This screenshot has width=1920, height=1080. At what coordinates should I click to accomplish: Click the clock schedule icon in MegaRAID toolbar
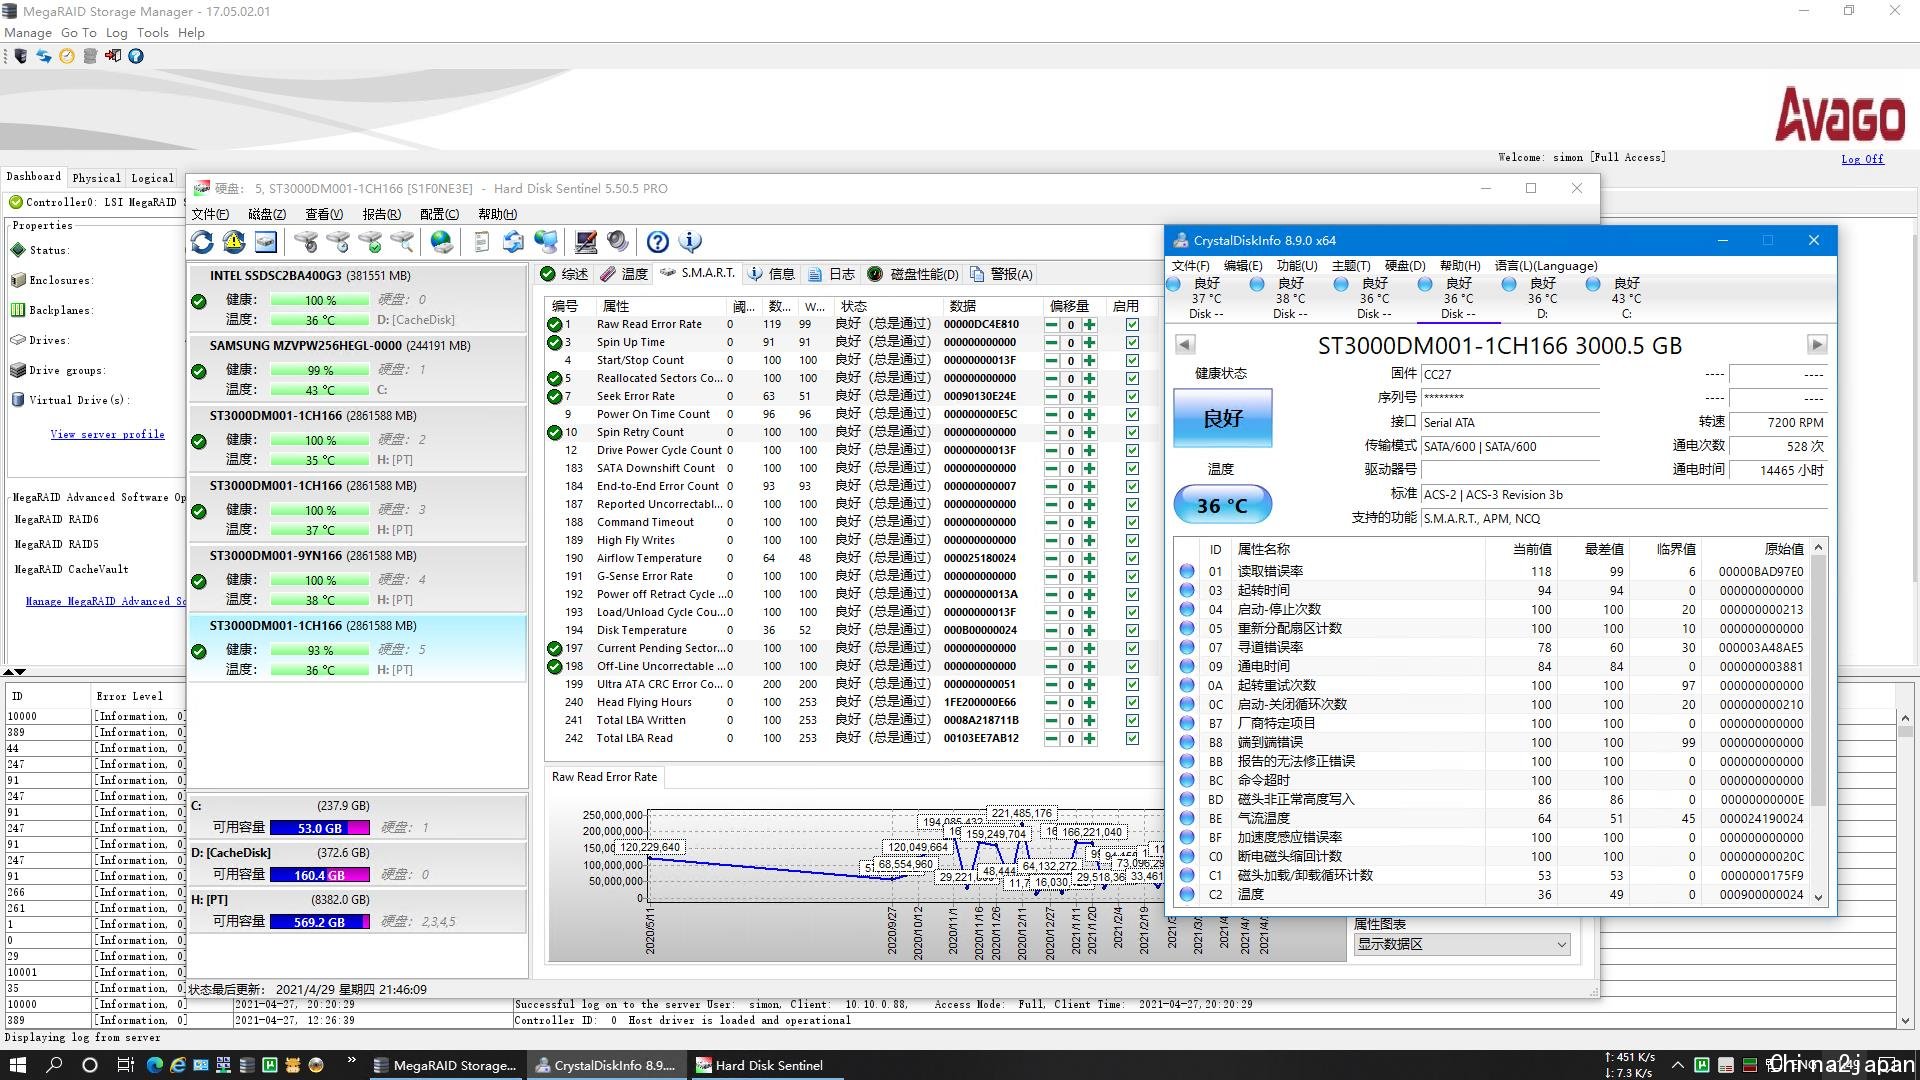66,56
